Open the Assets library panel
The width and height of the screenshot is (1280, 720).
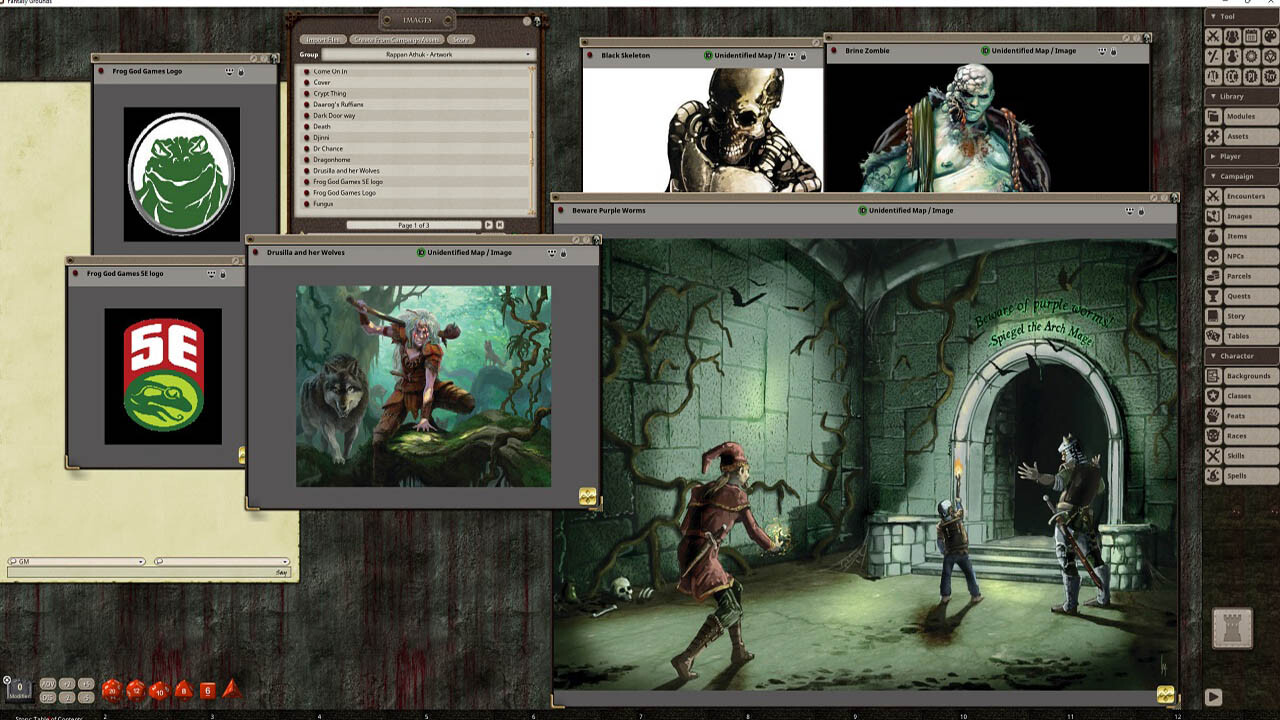coord(1241,136)
